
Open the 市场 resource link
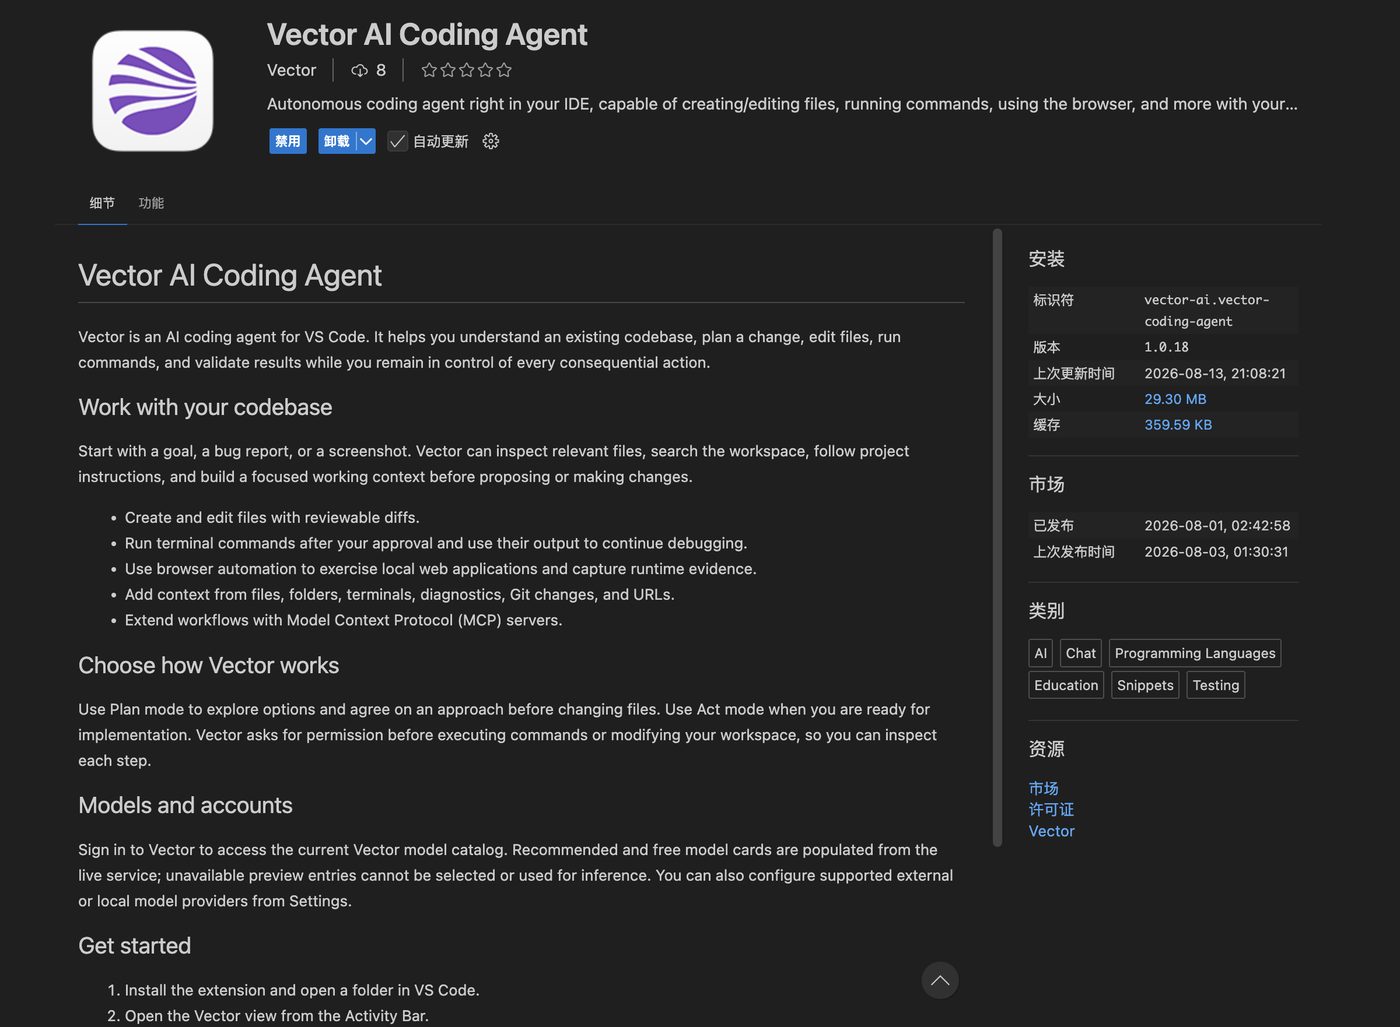pos(1044,789)
